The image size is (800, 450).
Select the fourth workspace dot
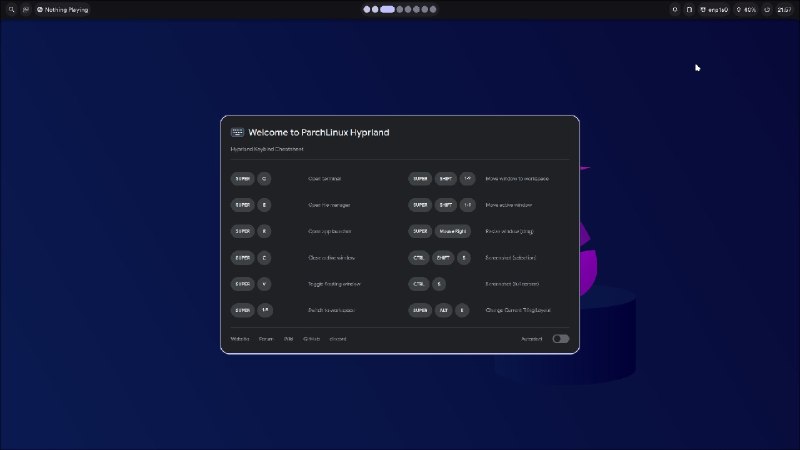400,9
